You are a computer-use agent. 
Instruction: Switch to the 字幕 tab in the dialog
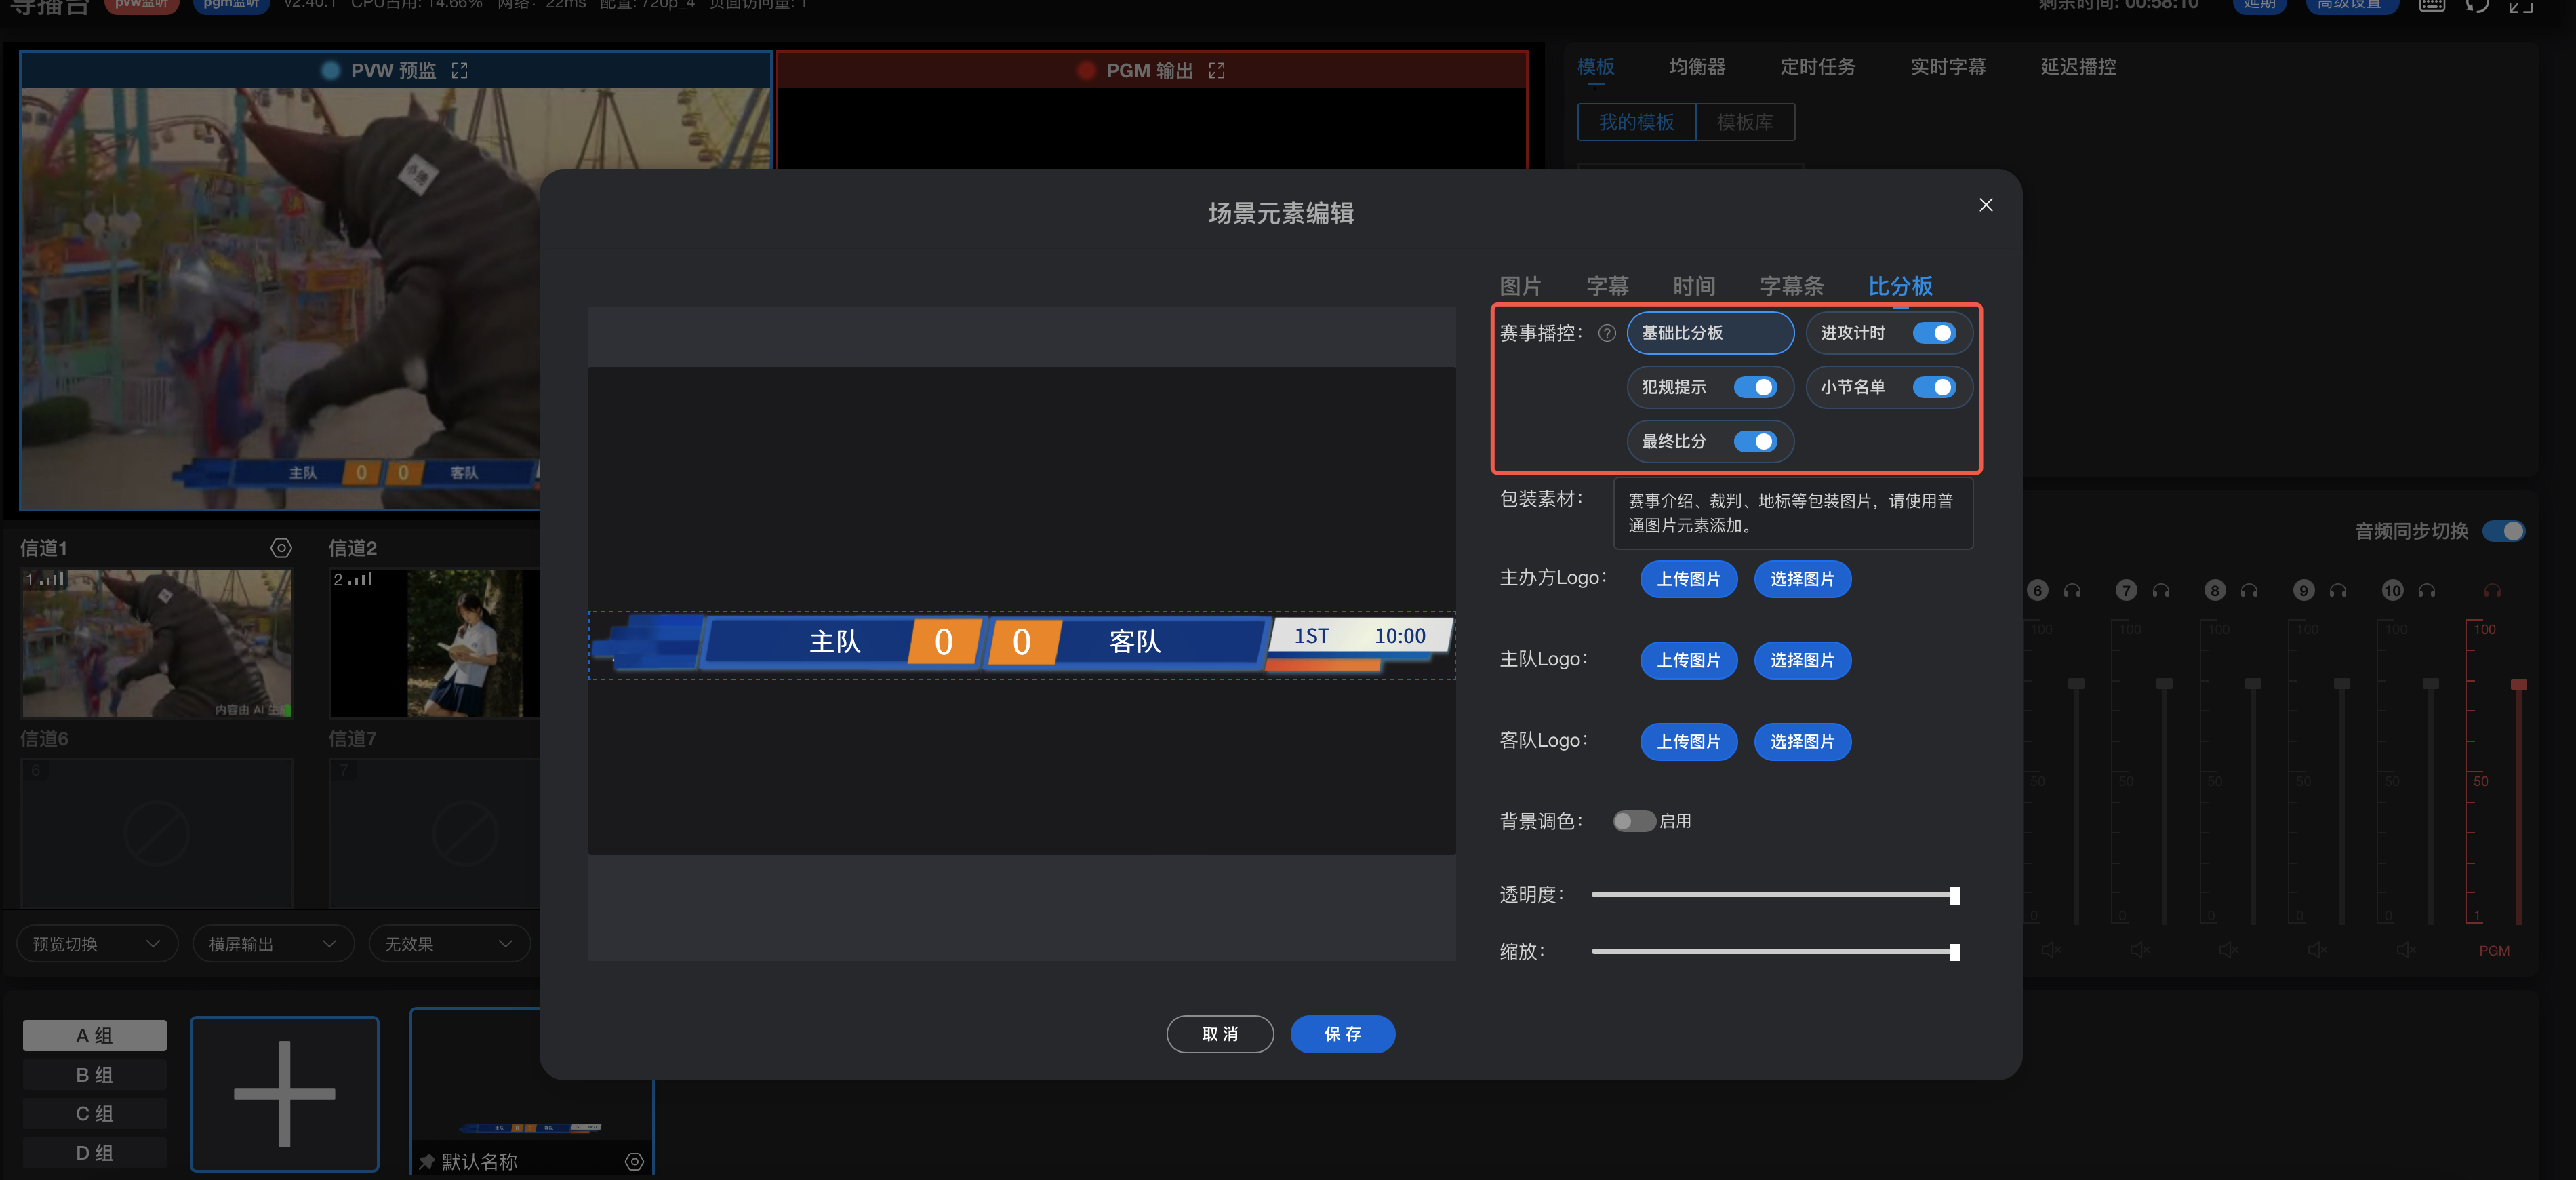tap(1607, 286)
